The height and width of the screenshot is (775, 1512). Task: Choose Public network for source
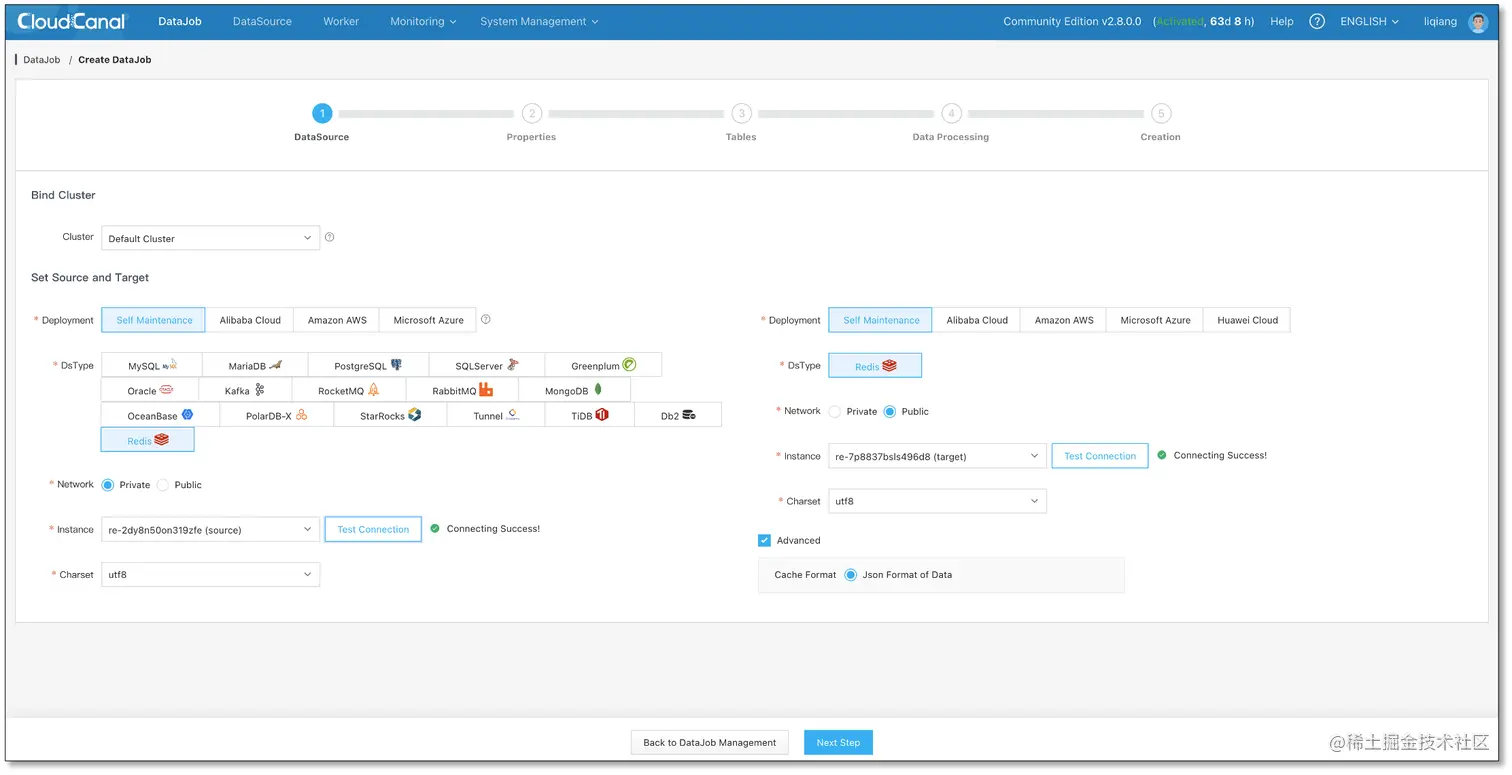click(163, 485)
